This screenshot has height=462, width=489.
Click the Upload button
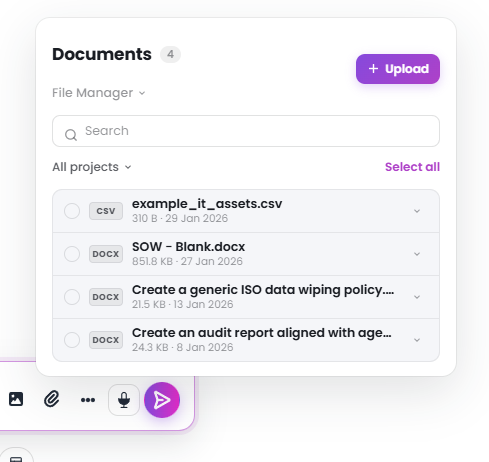point(398,69)
